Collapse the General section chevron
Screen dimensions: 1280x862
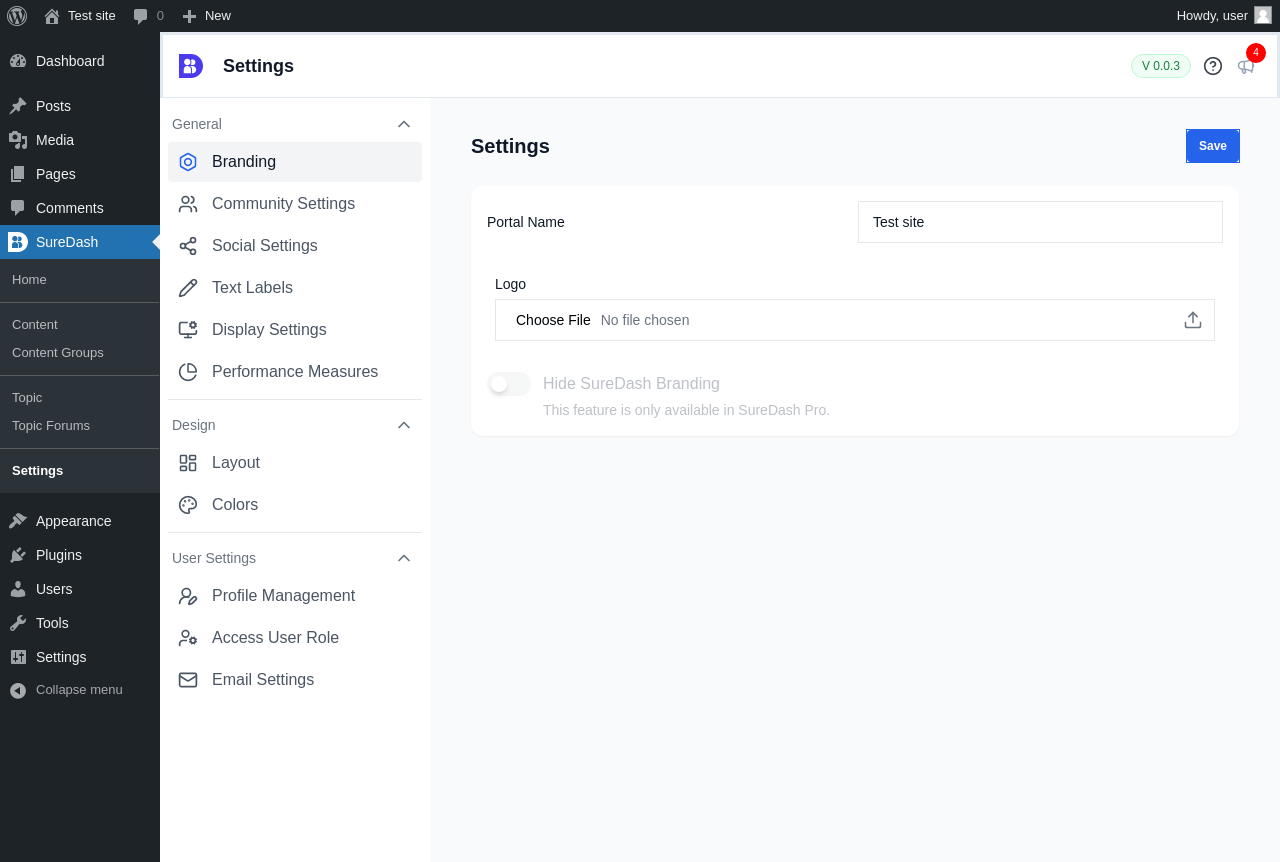[x=404, y=124]
